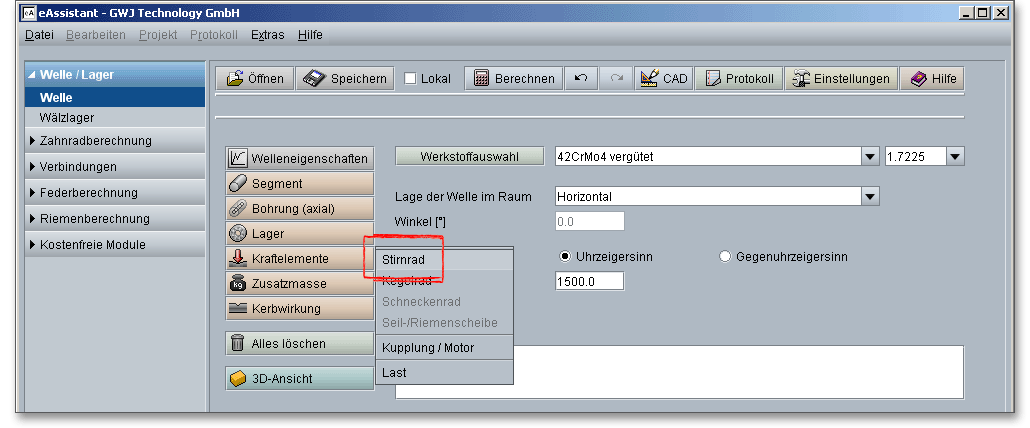Viewport: 1030px width, 428px height.
Task: Open the Hilfe book icon
Action: pos(932,79)
